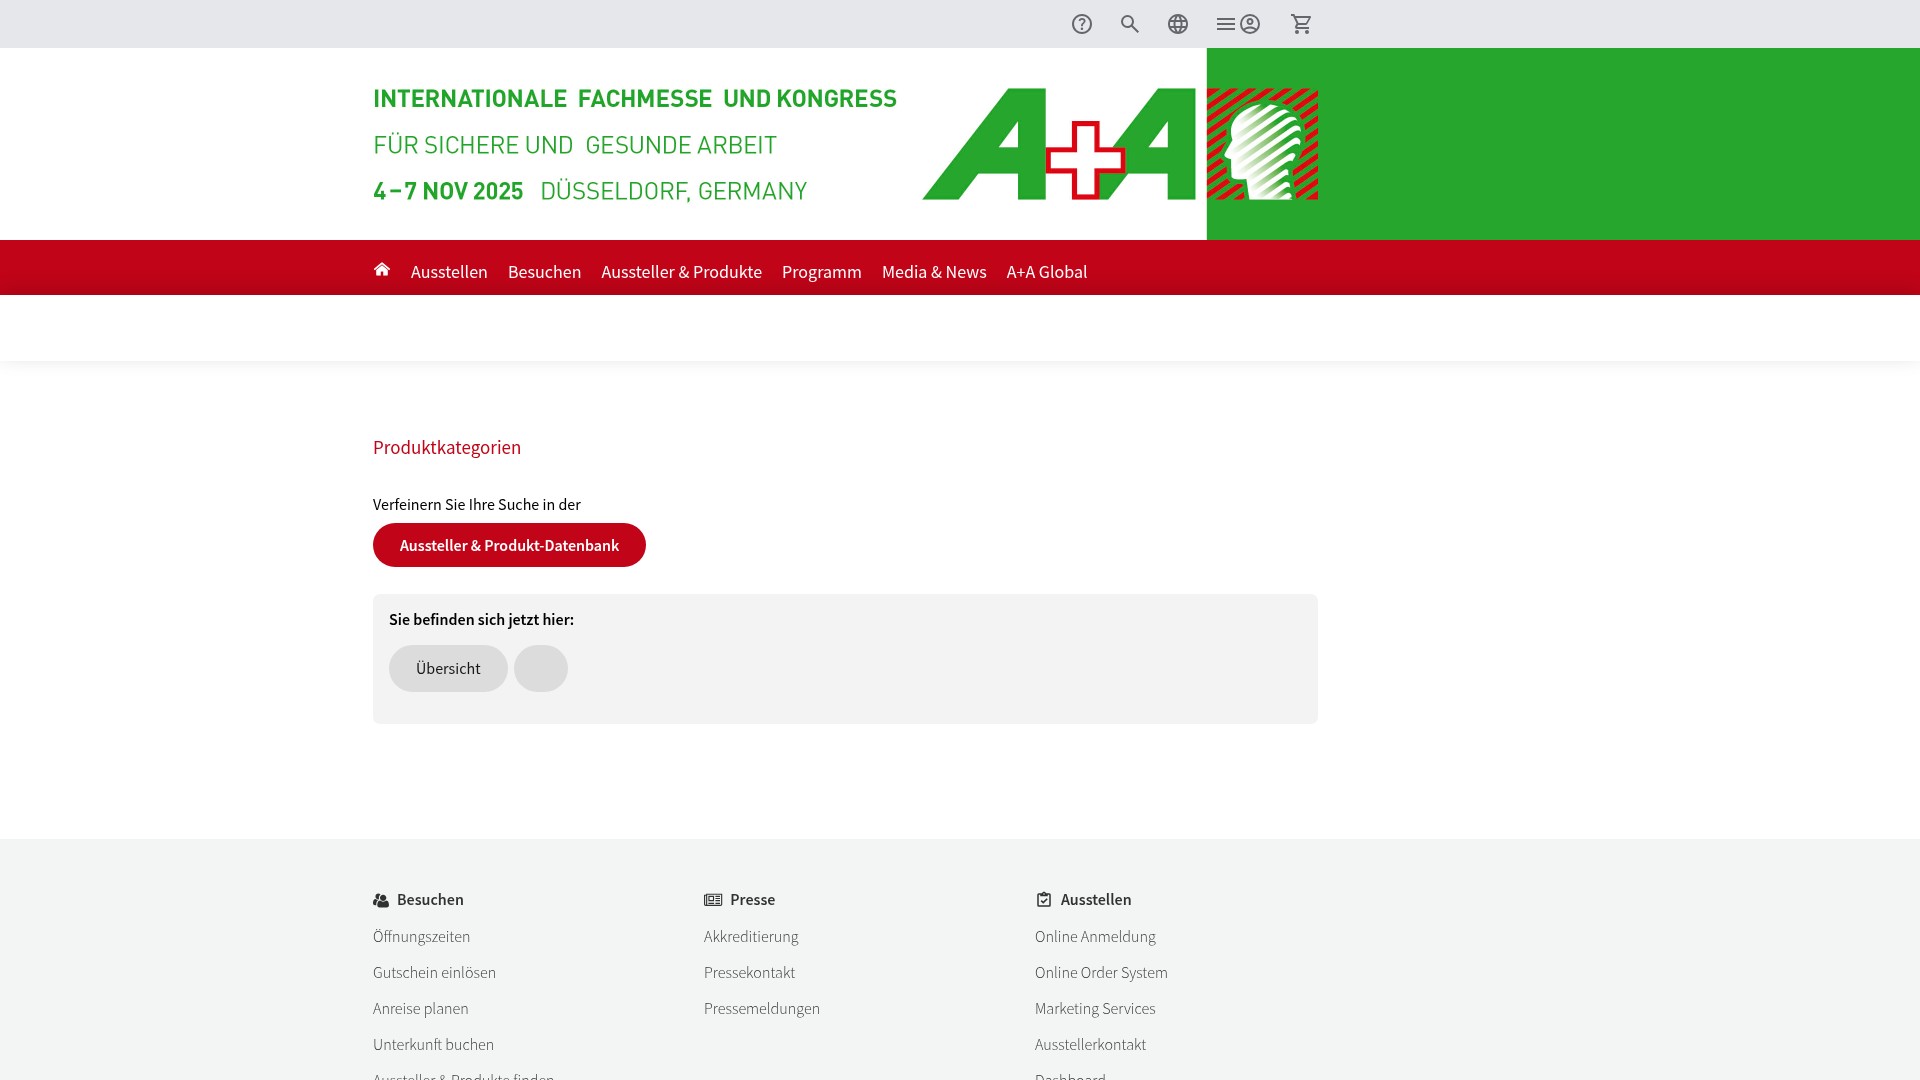Click 'INTERNATIONALE FACHMESSE UND KONGRESS' banner text
This screenshot has height=1080, width=1920.
point(635,98)
